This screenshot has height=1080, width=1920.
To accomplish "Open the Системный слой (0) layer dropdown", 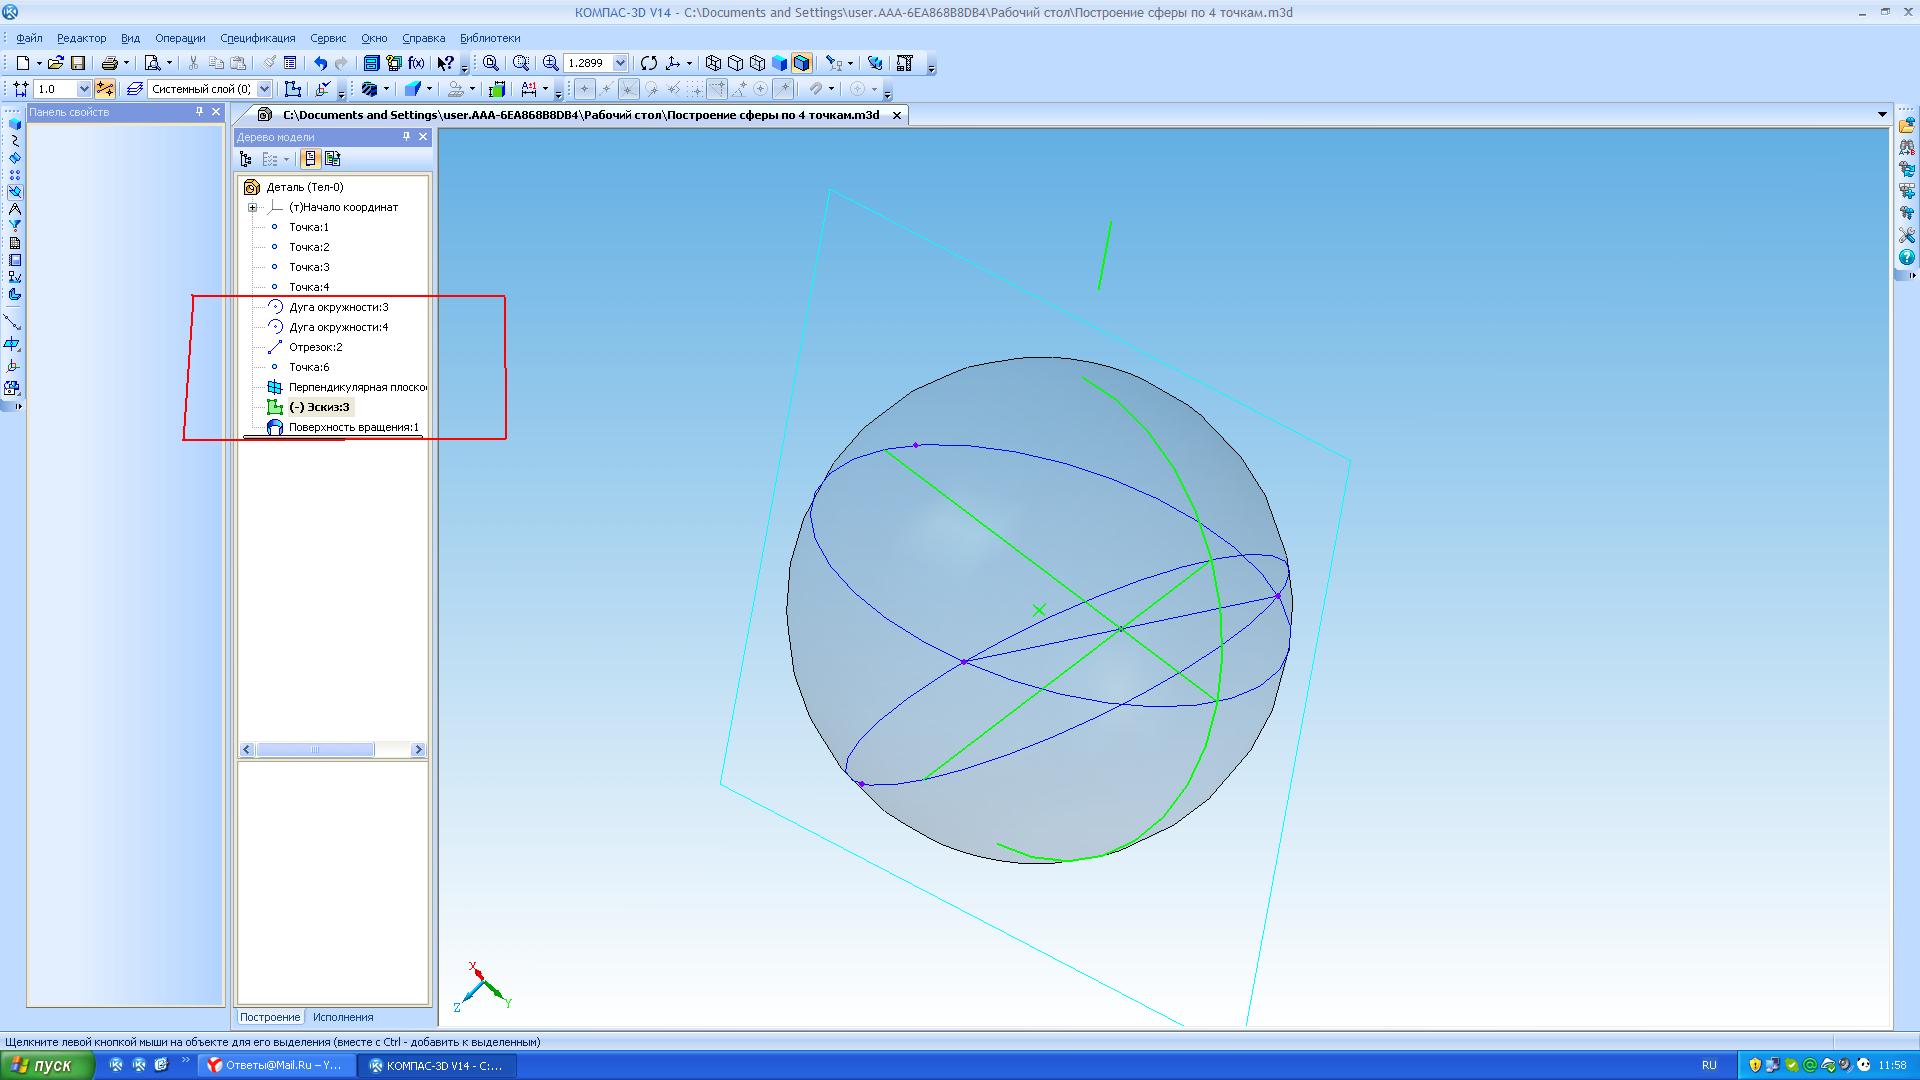I will click(x=264, y=89).
